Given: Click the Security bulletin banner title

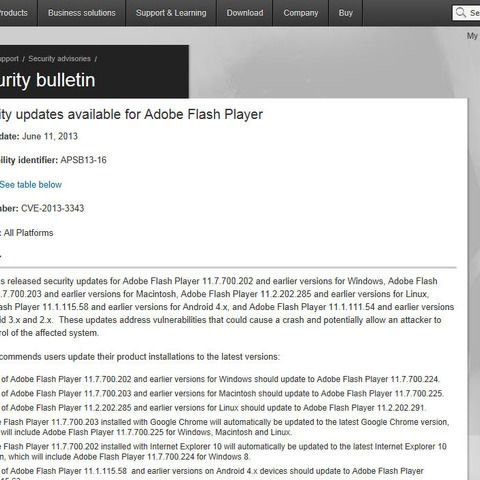Looking at the screenshot, I should (48, 80).
